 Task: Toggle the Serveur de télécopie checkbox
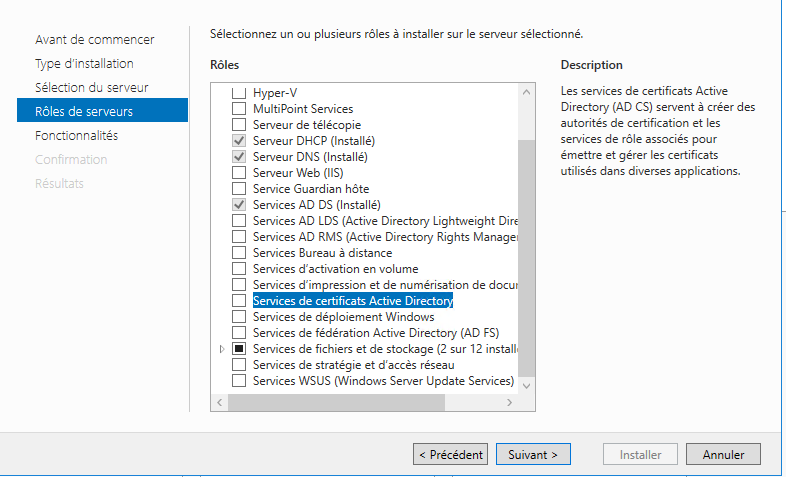[x=239, y=125]
